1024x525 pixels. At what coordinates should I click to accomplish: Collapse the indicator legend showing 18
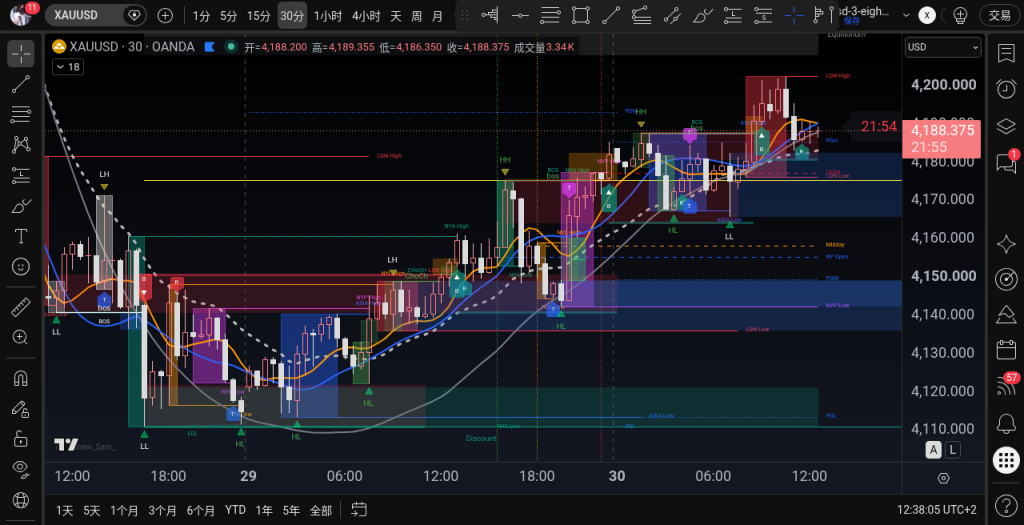(x=67, y=67)
